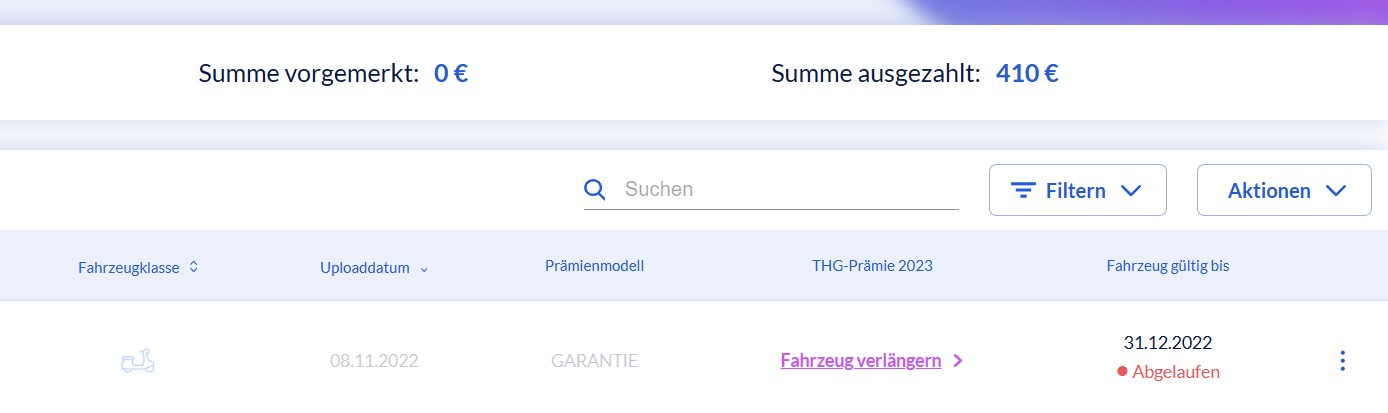Click the magnifying glass search icon
This screenshot has height=413, width=1388.
click(595, 190)
